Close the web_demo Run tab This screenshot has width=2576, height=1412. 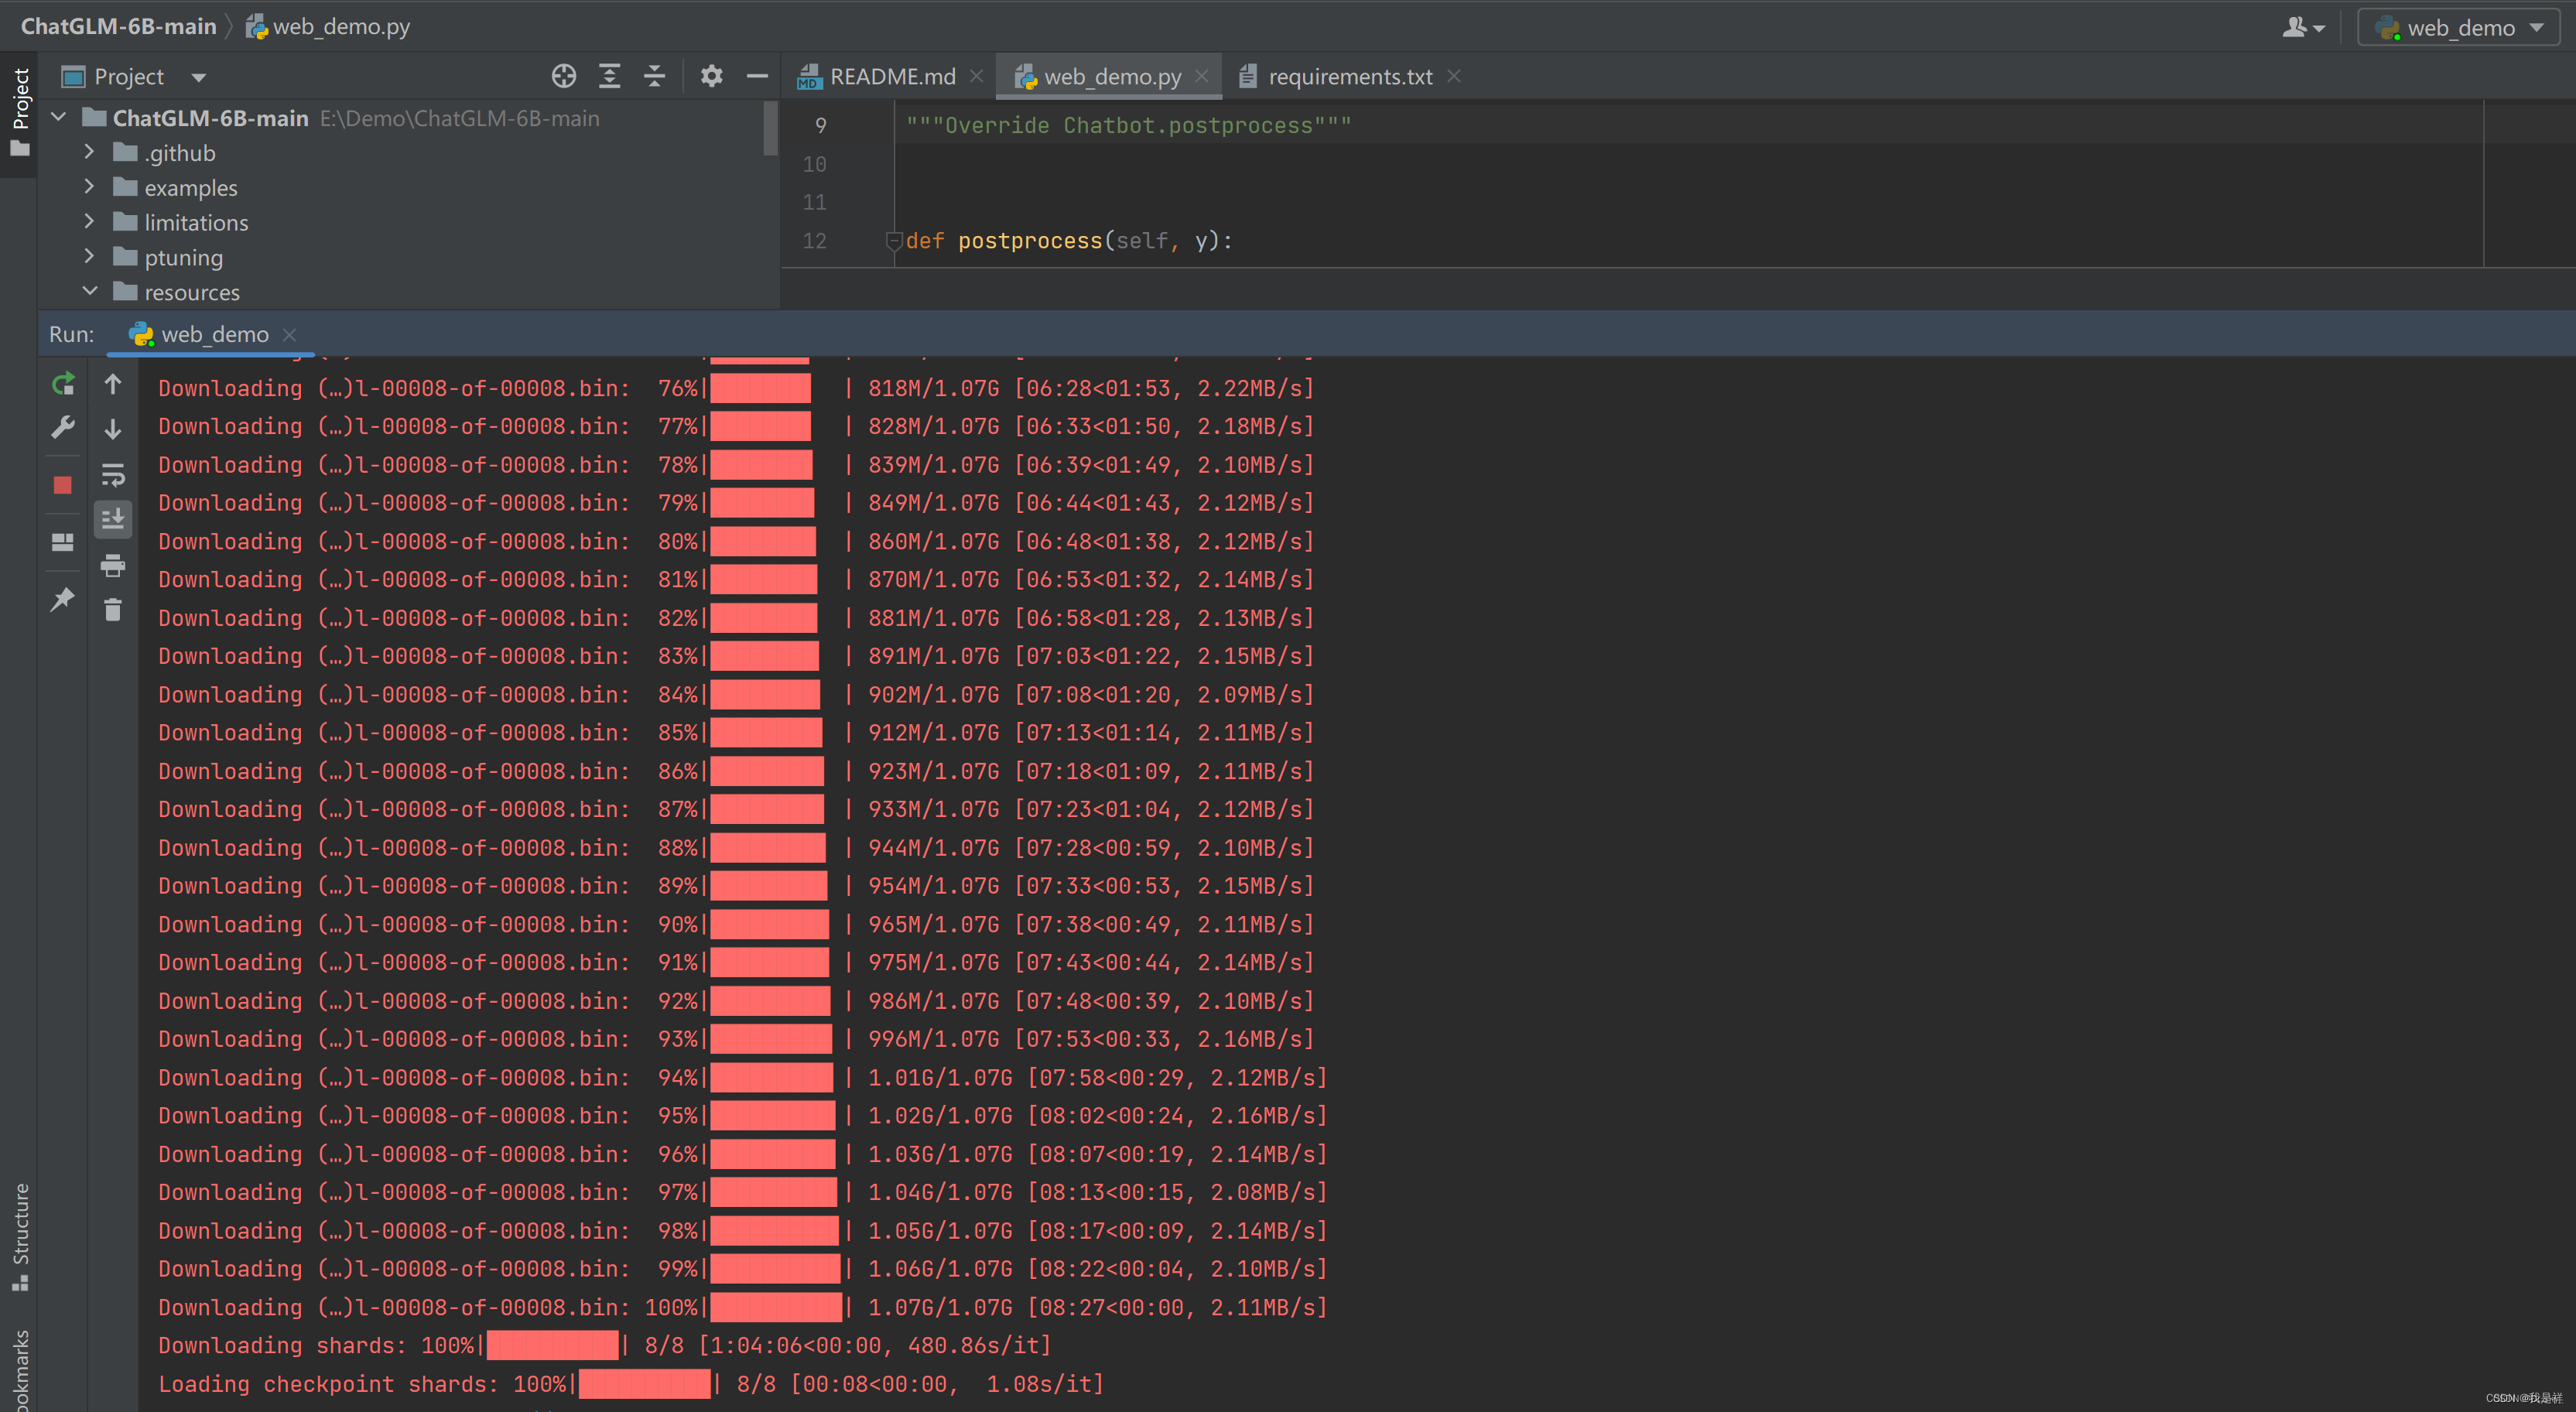pyautogui.click(x=289, y=335)
